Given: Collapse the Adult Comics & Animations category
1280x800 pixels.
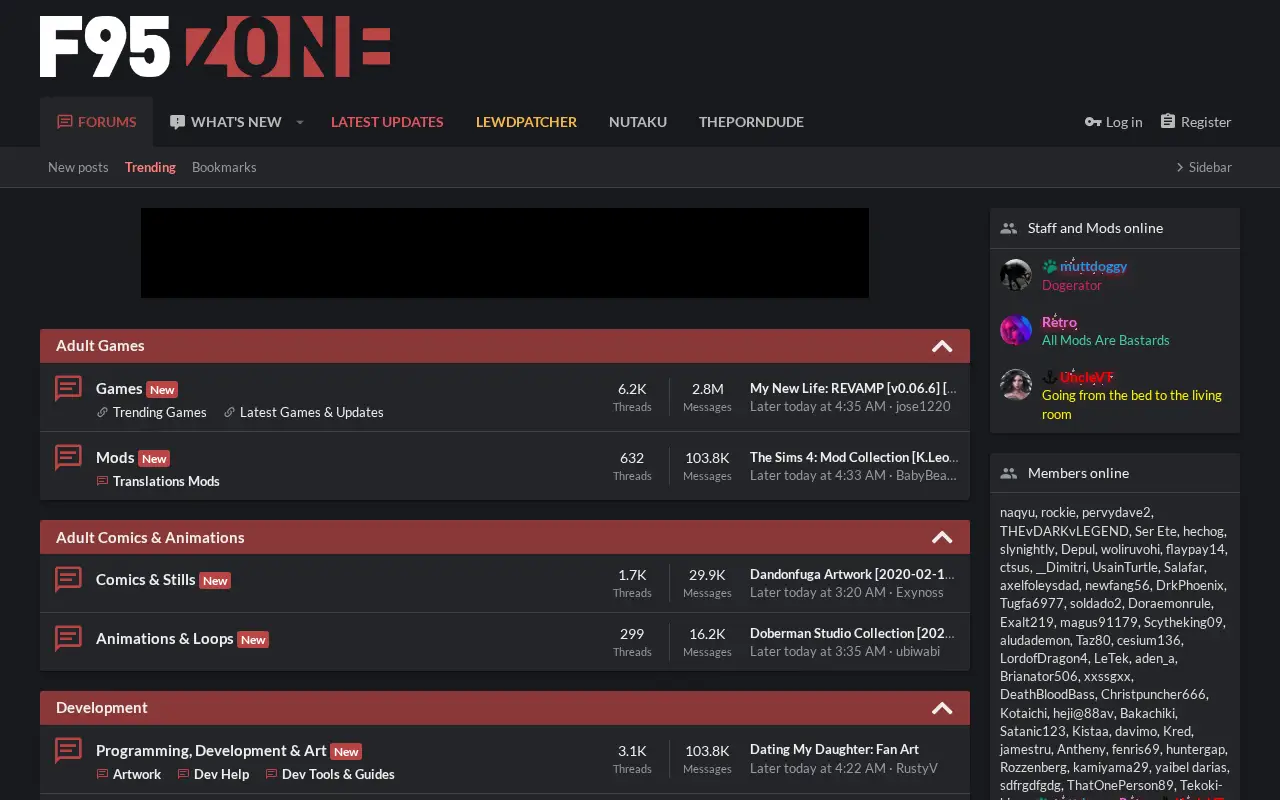Looking at the screenshot, I should 942,537.
